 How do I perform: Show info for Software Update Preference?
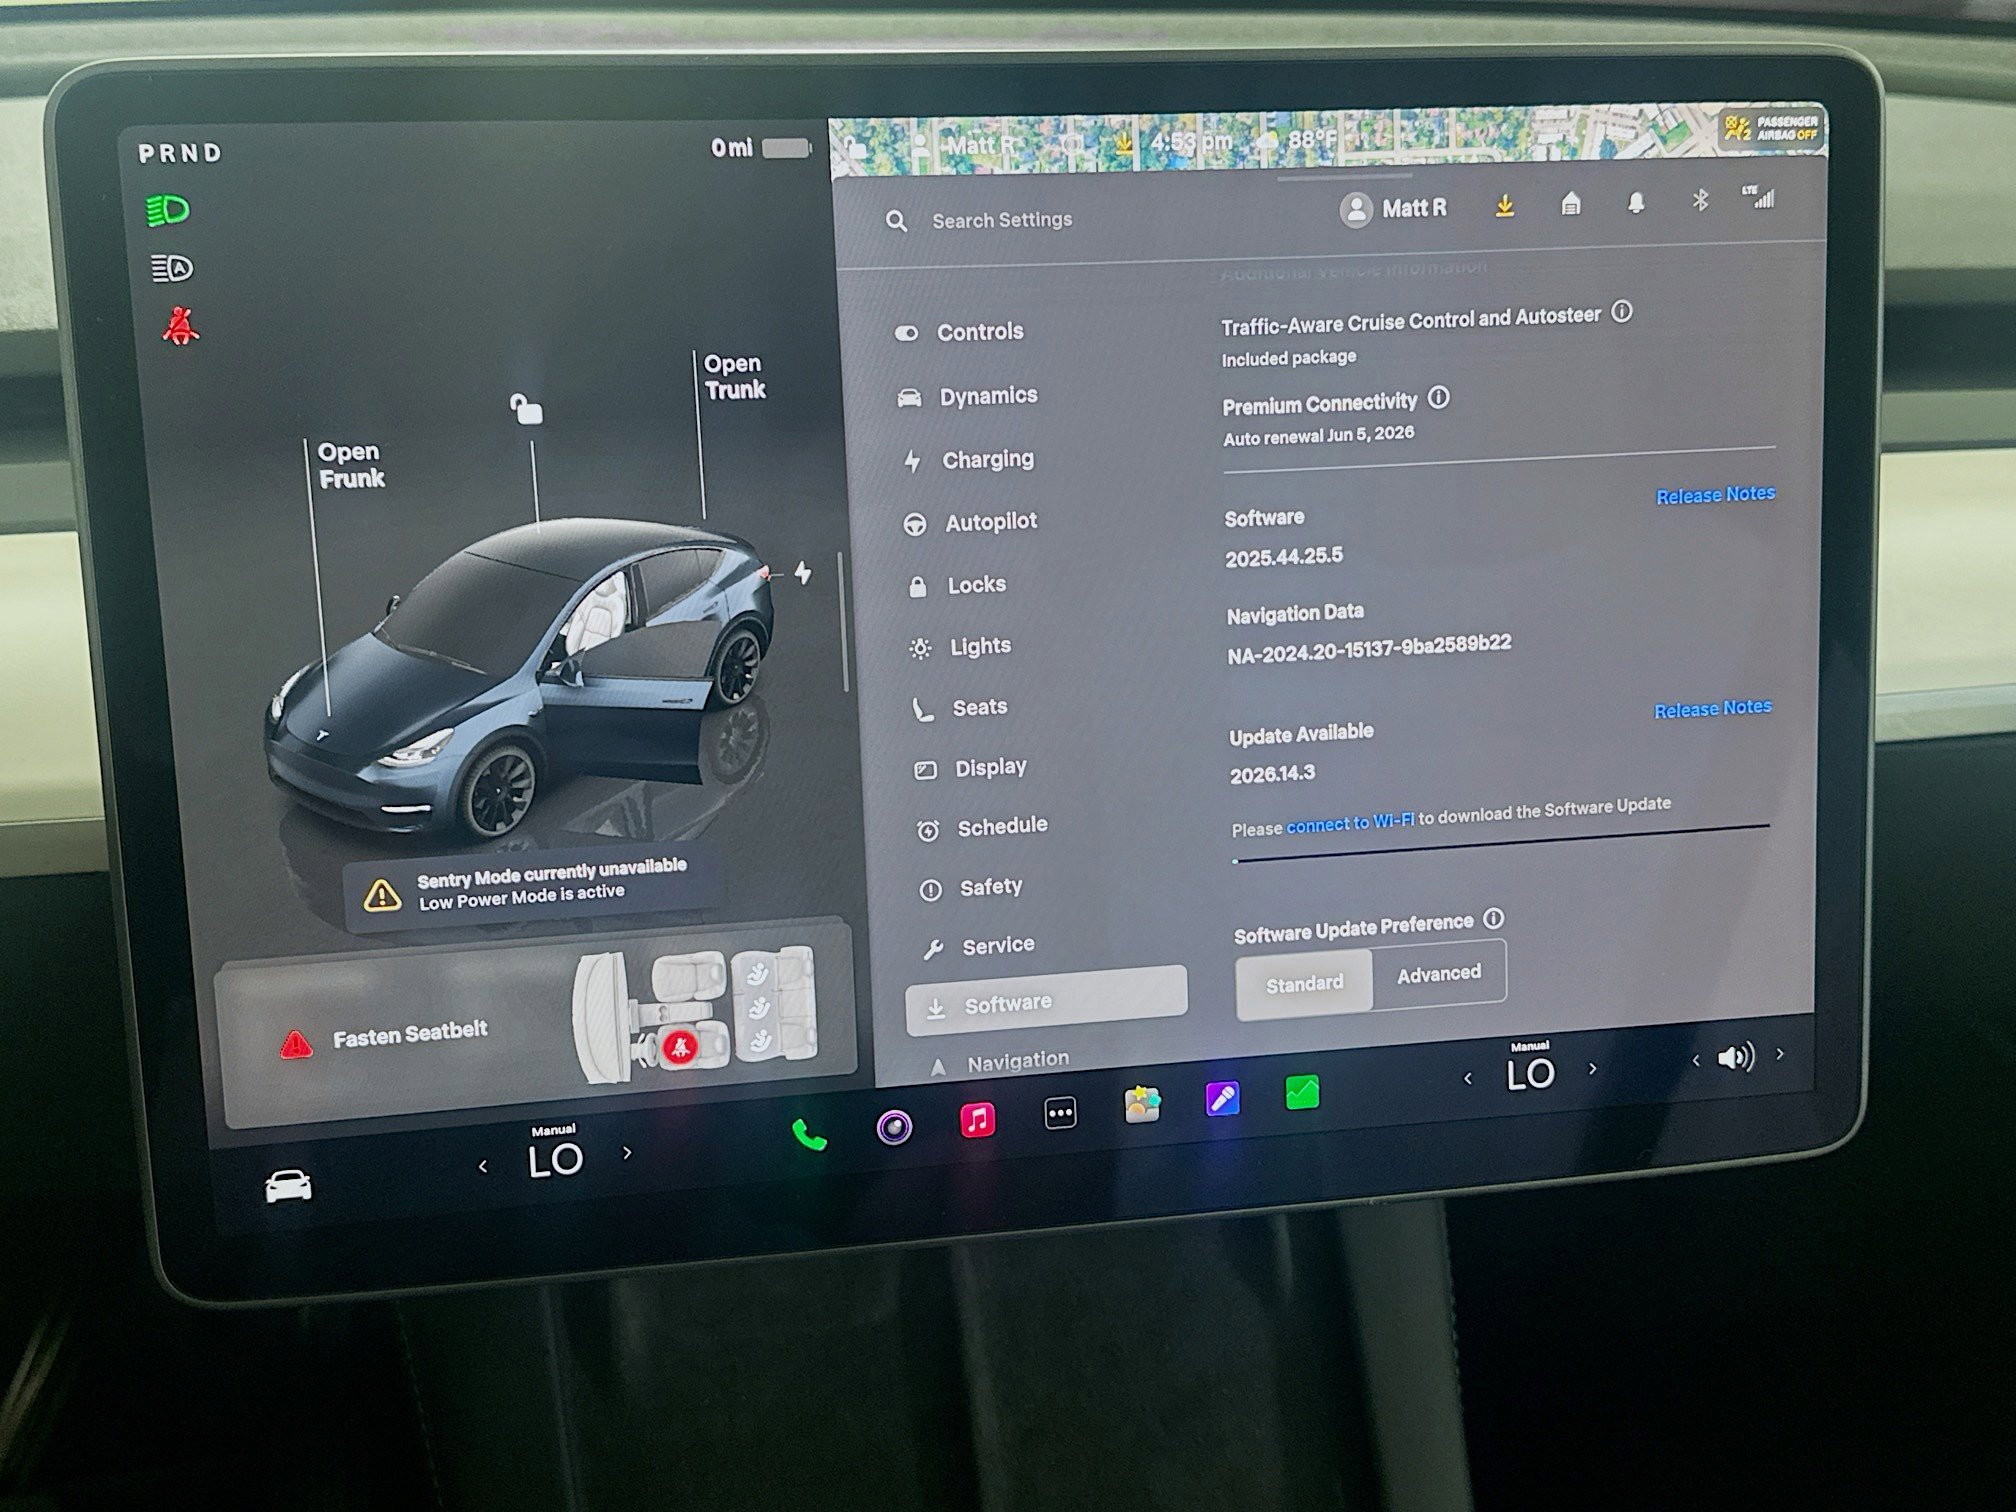tap(1493, 918)
